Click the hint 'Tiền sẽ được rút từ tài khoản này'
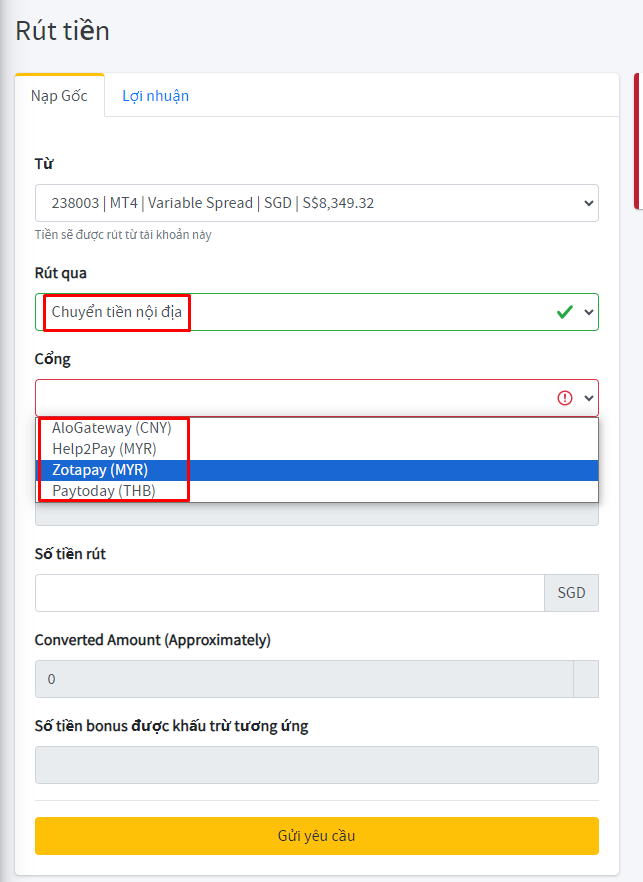Screen dimensions: 643x882 point(123,235)
